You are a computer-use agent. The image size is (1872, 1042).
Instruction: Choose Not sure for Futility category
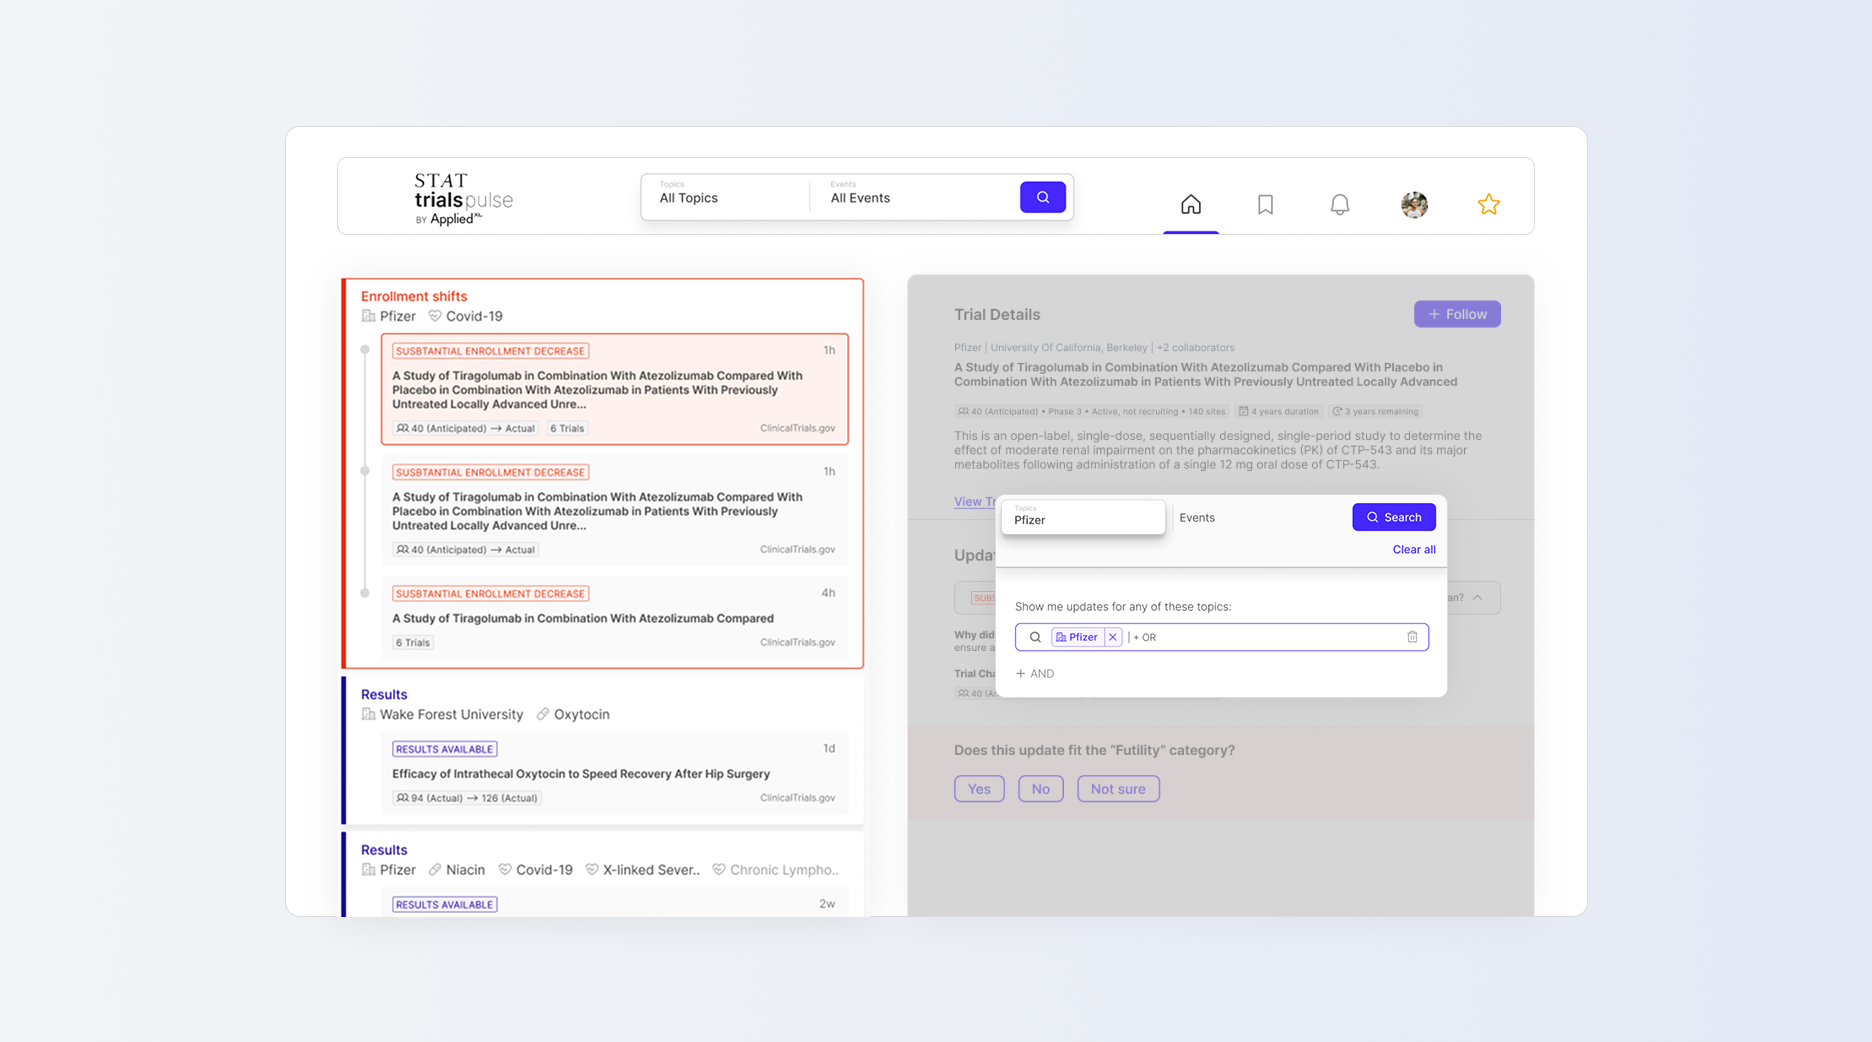(1117, 789)
